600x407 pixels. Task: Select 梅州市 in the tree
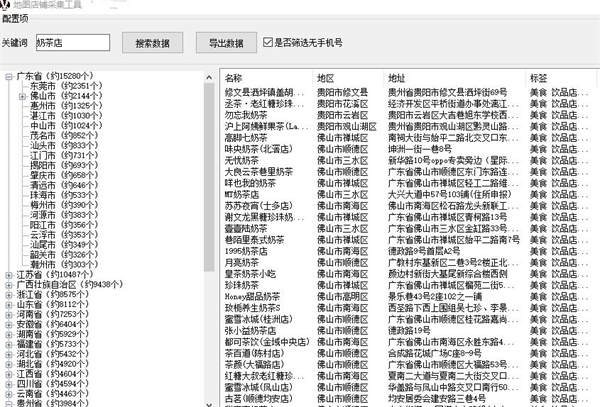(64, 205)
